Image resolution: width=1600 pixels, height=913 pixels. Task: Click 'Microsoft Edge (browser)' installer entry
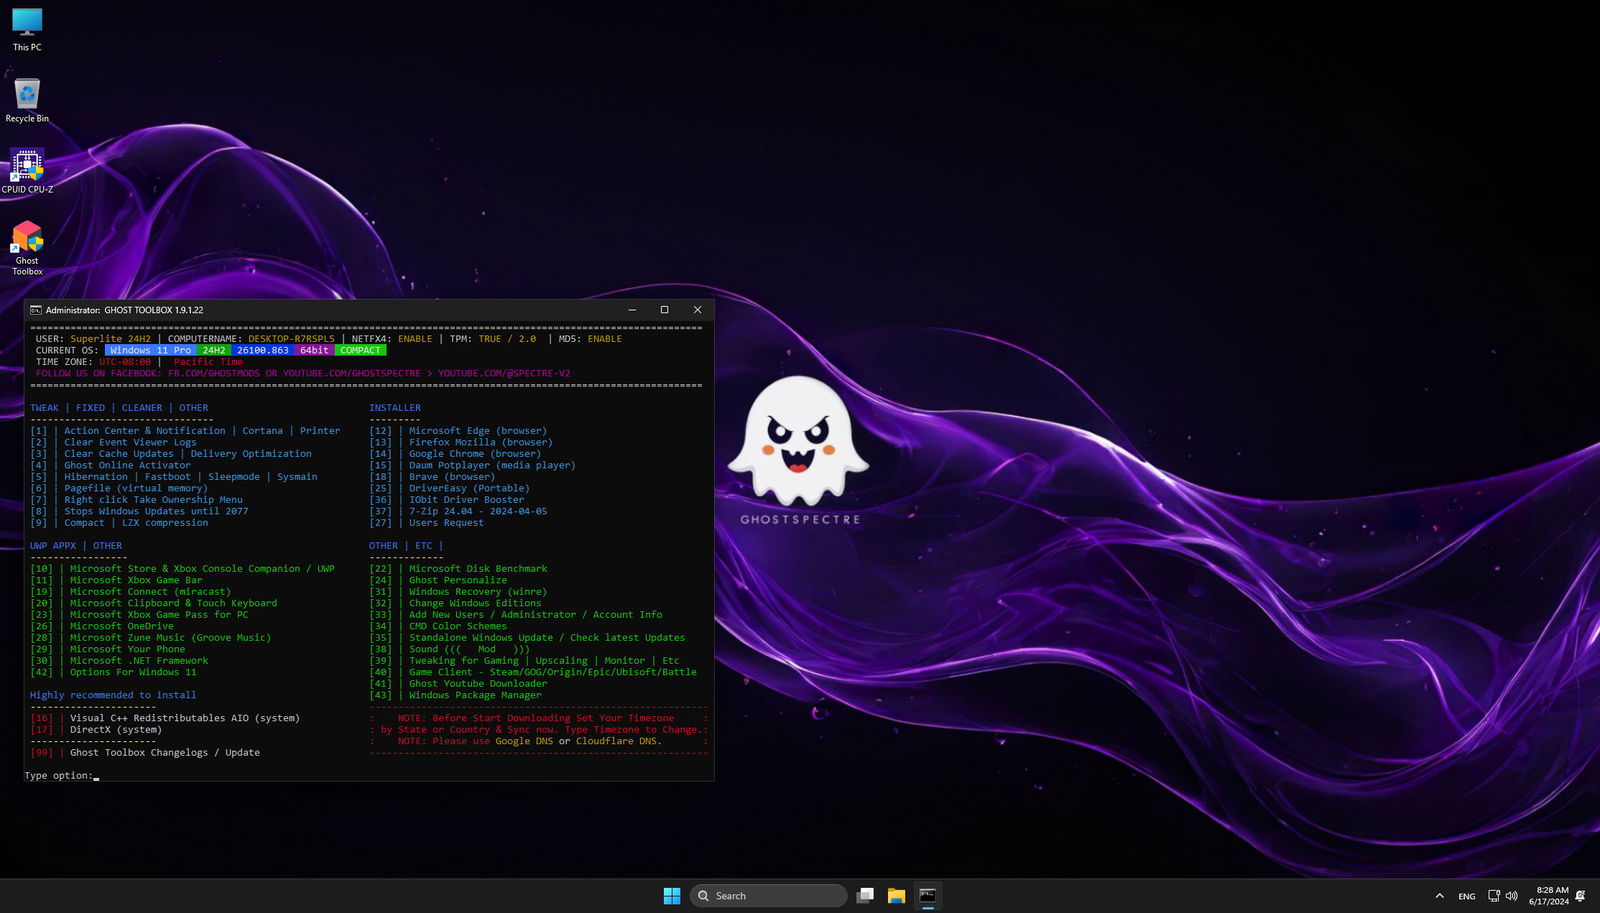tap(478, 431)
